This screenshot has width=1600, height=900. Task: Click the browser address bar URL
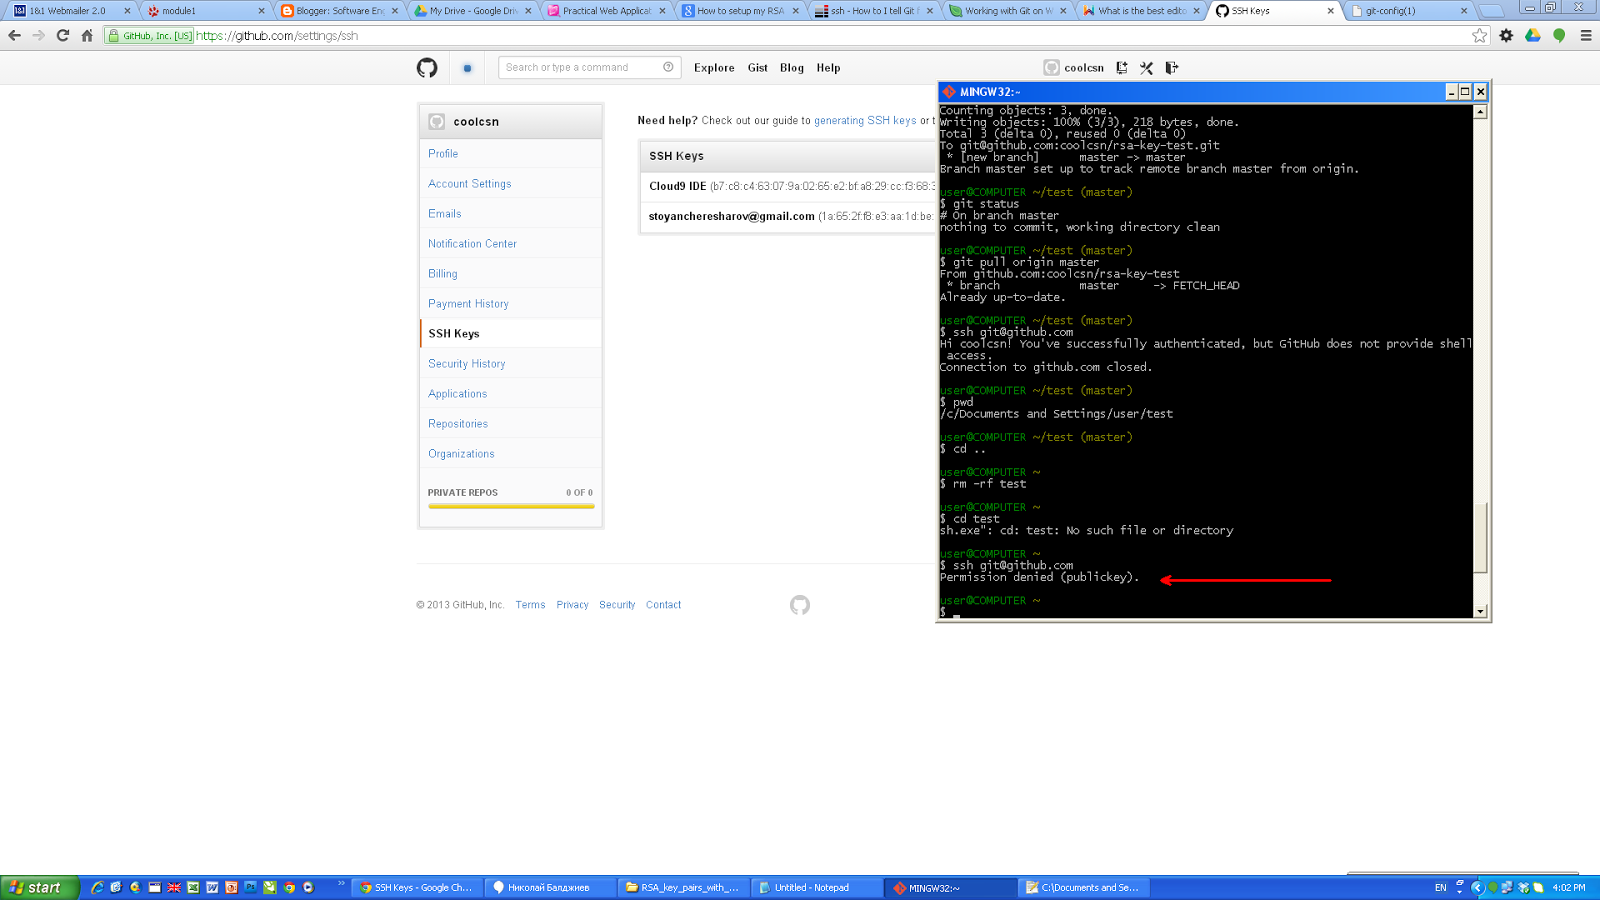pos(277,36)
